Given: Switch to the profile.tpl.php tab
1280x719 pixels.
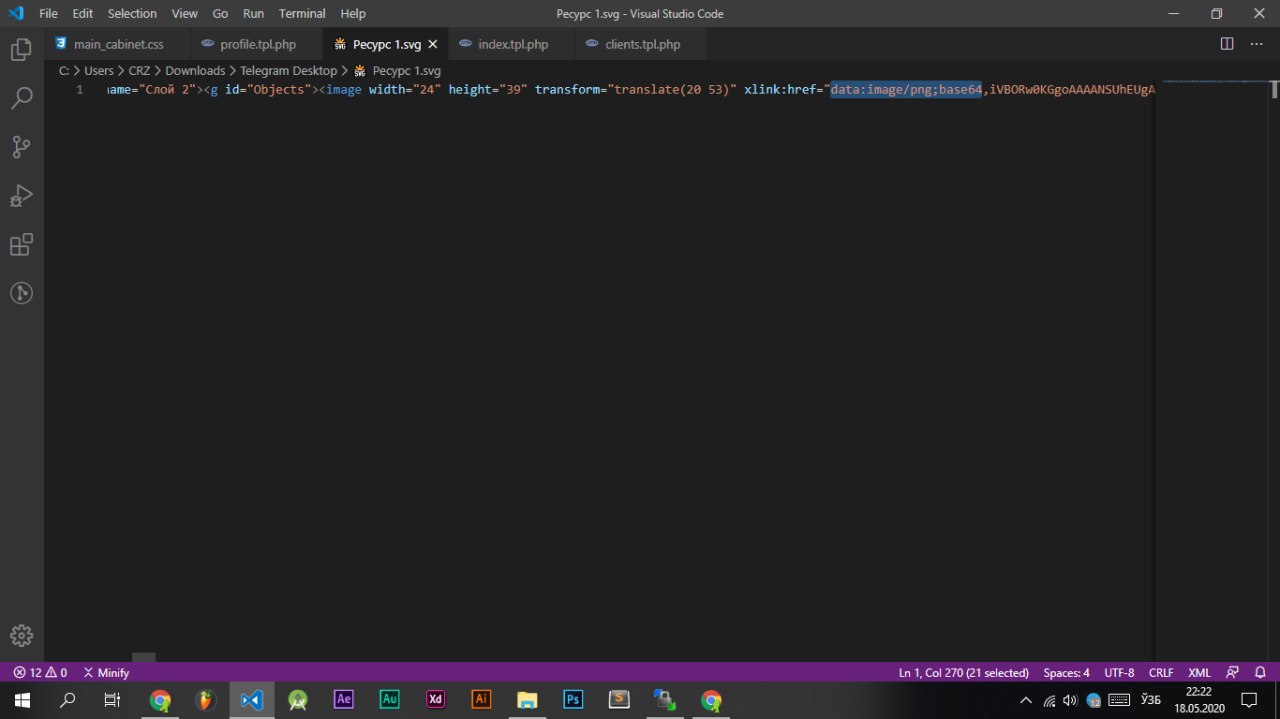Looking at the screenshot, I should [x=257, y=44].
